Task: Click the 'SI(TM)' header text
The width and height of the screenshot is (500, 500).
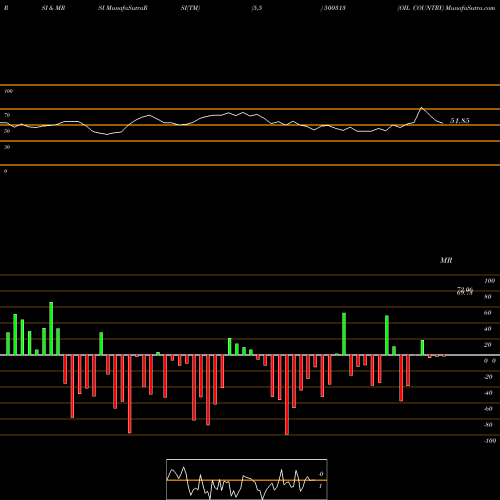Action: pyautogui.click(x=190, y=8)
